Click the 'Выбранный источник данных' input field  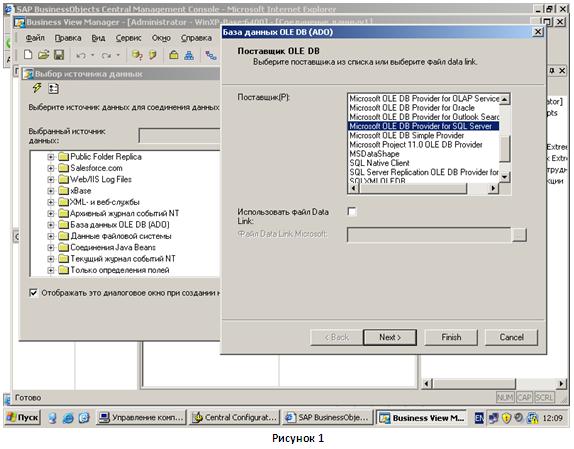click(179, 136)
